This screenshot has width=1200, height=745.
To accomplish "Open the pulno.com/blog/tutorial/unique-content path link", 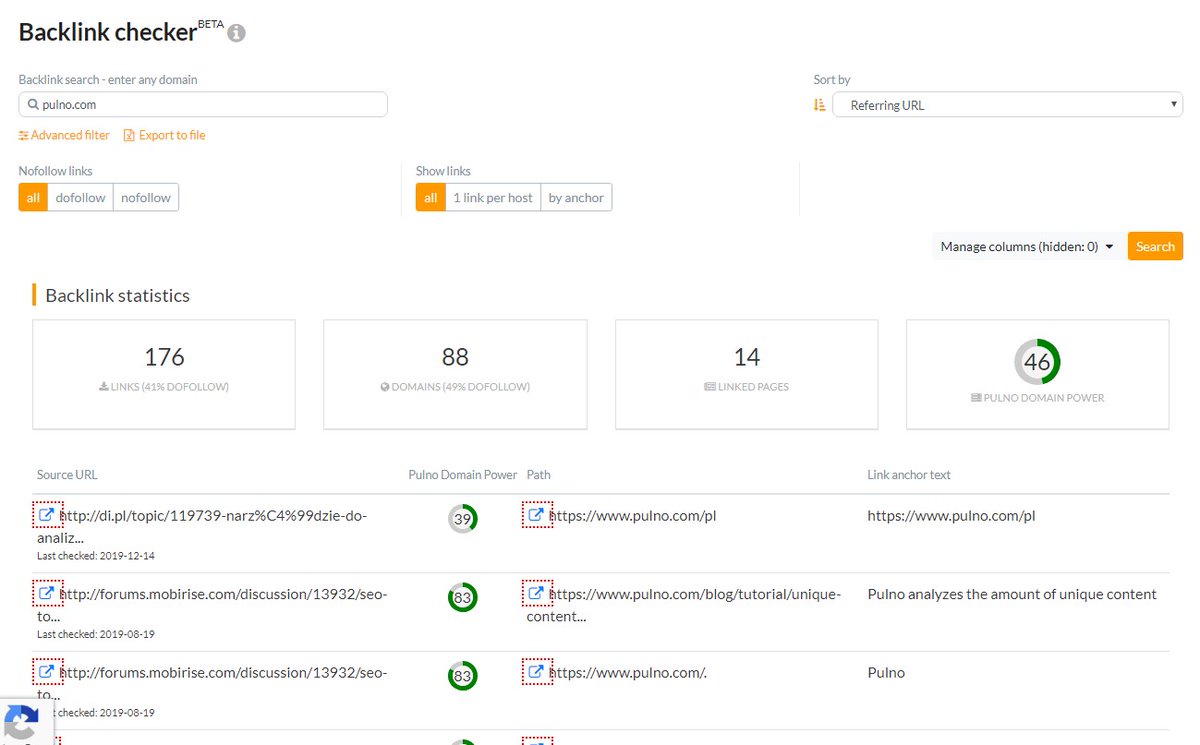I will pos(684,604).
